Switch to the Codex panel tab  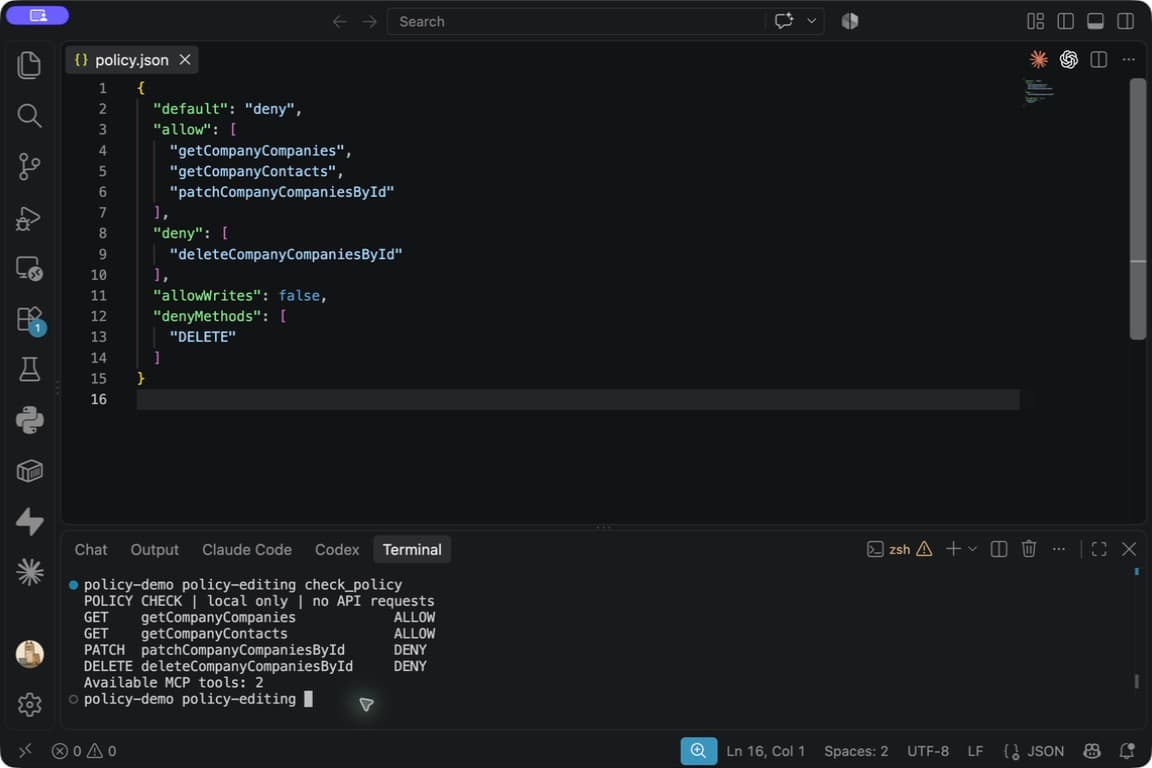click(336, 550)
